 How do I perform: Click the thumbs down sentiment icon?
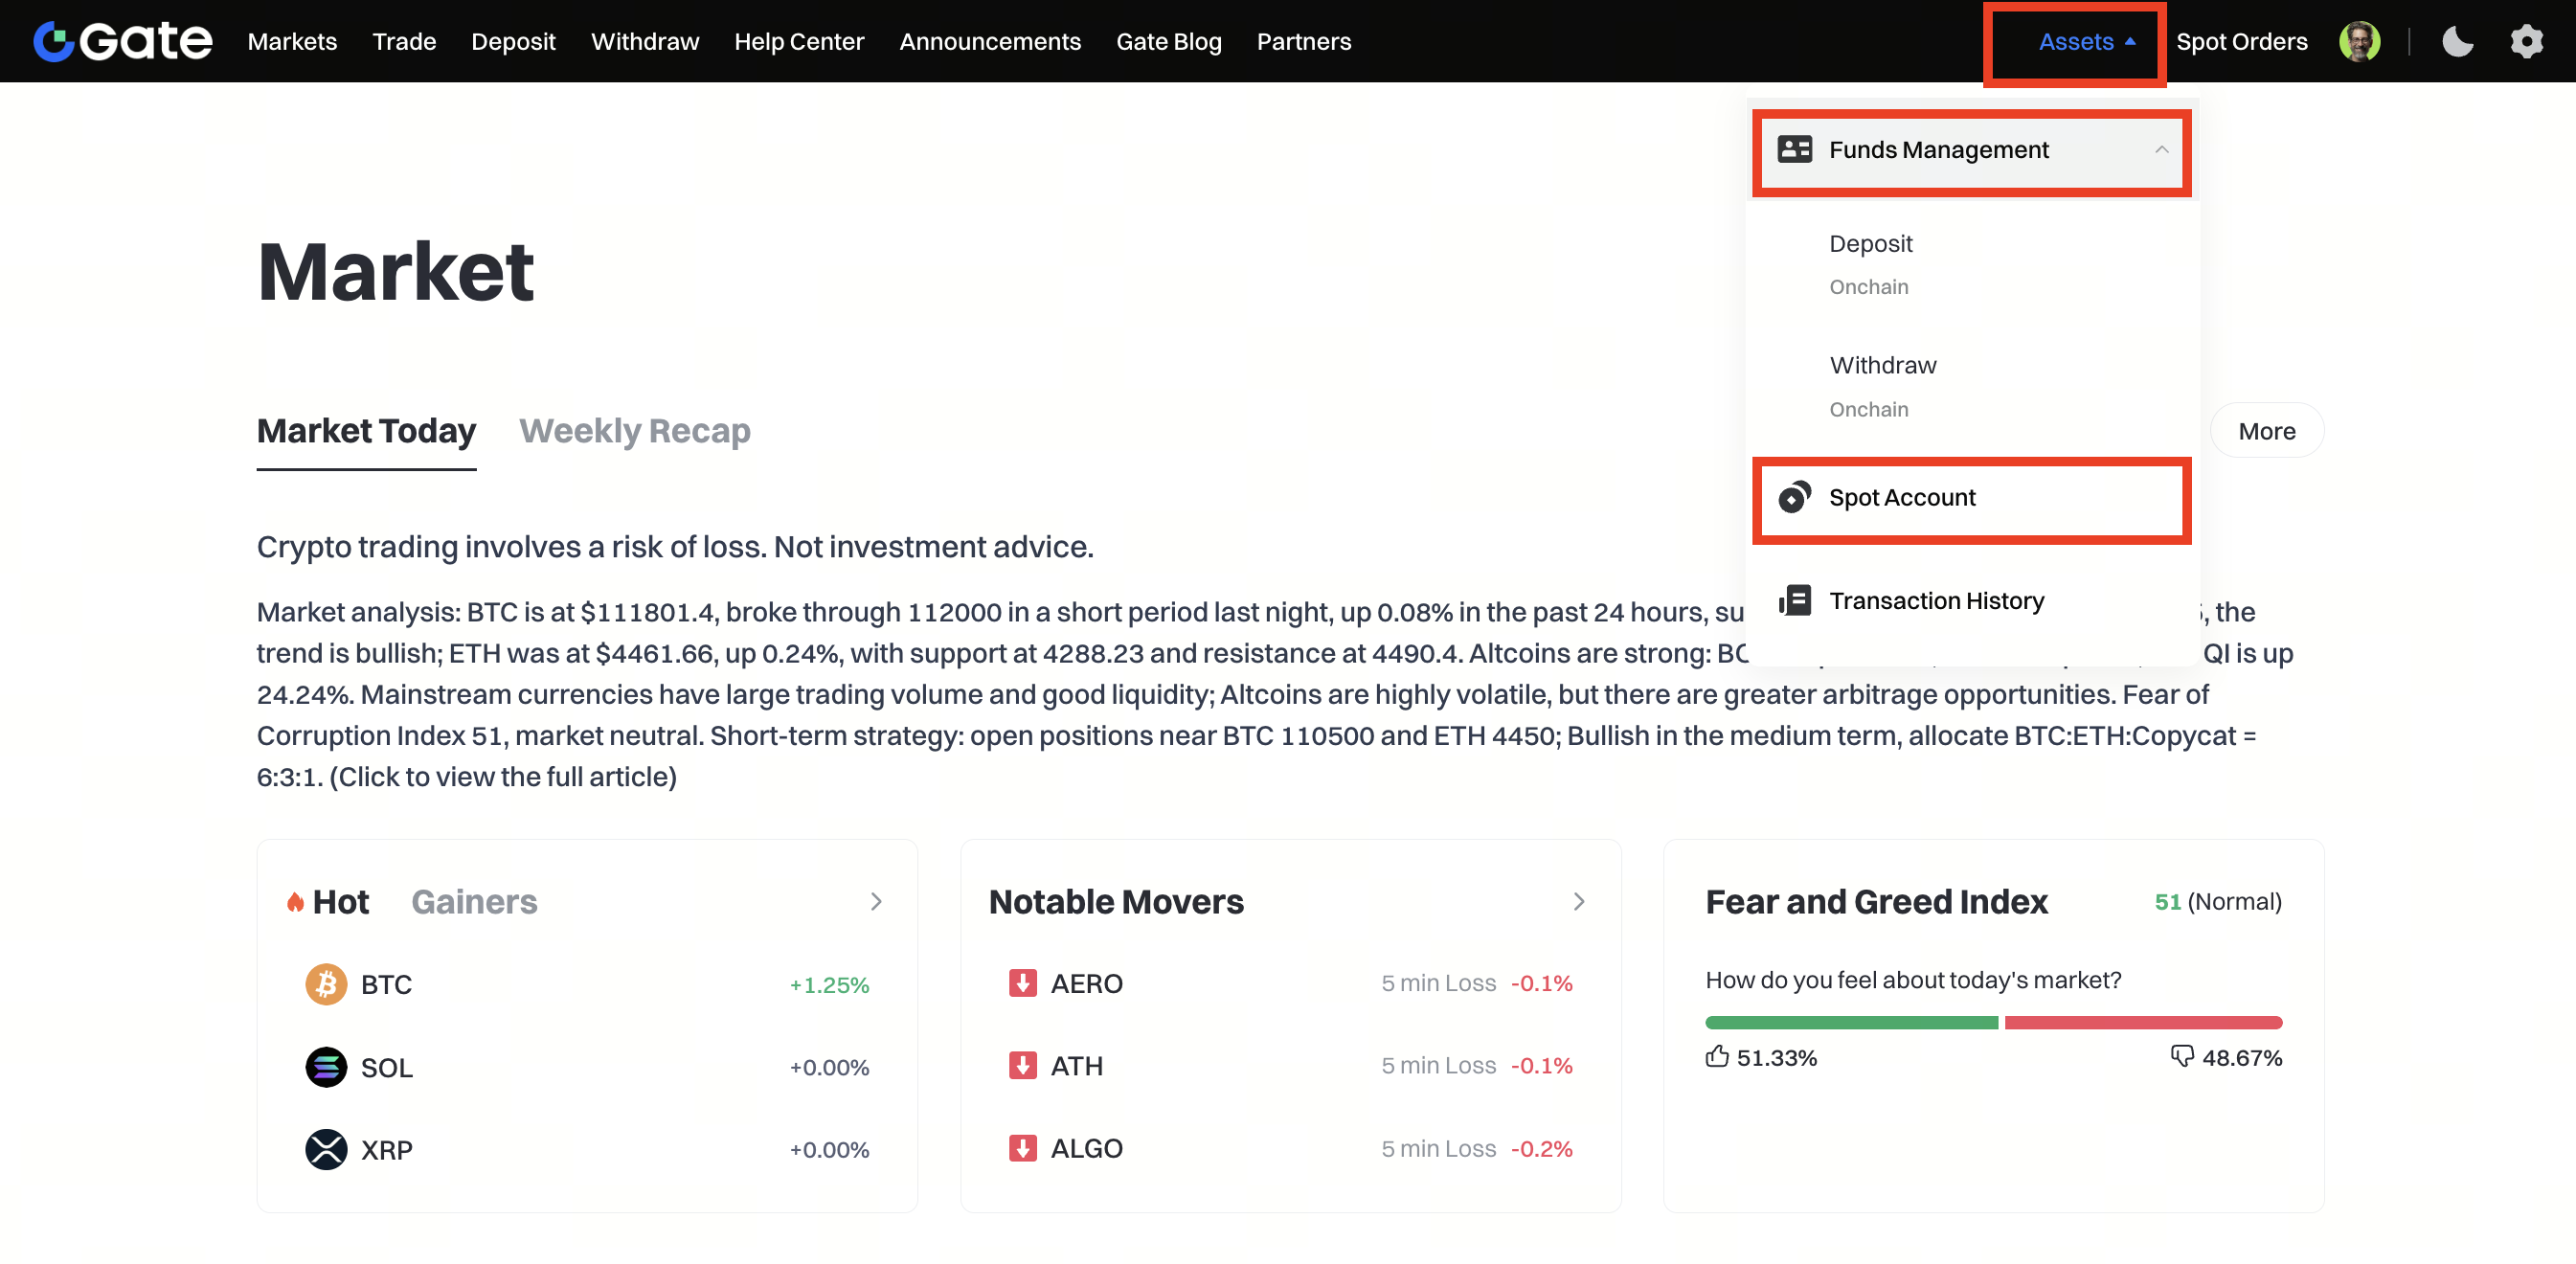coord(2181,1056)
